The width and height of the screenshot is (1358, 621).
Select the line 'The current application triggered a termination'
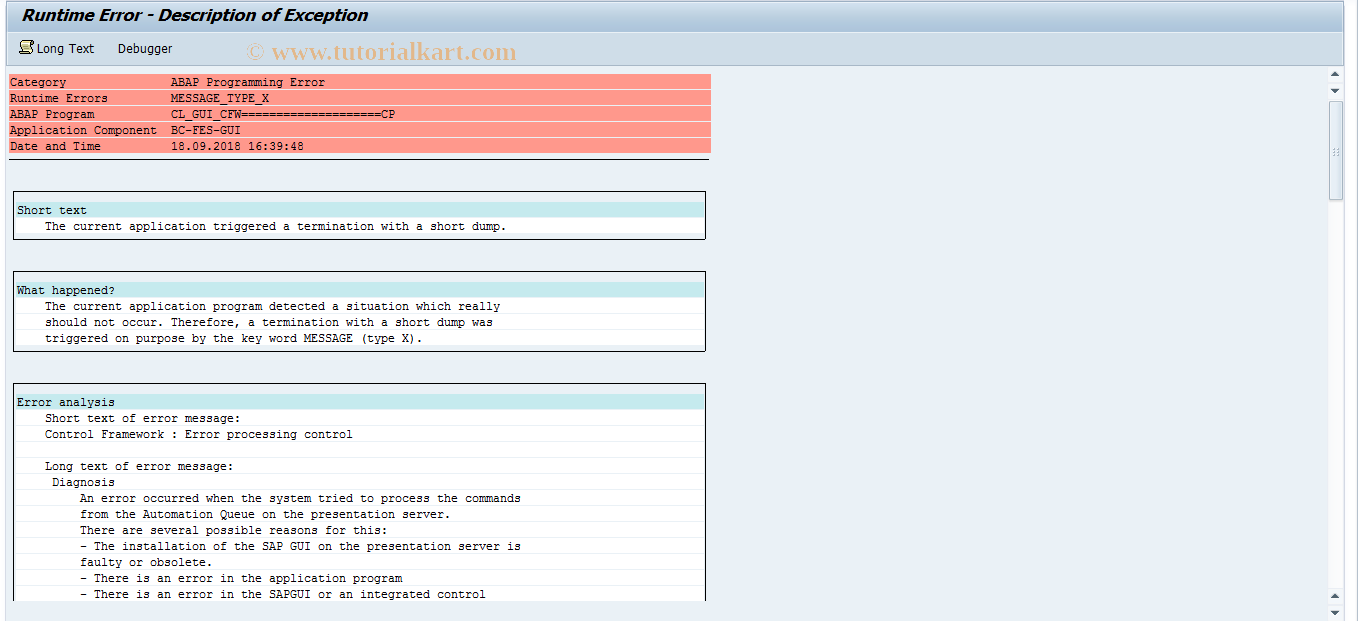click(x=276, y=226)
